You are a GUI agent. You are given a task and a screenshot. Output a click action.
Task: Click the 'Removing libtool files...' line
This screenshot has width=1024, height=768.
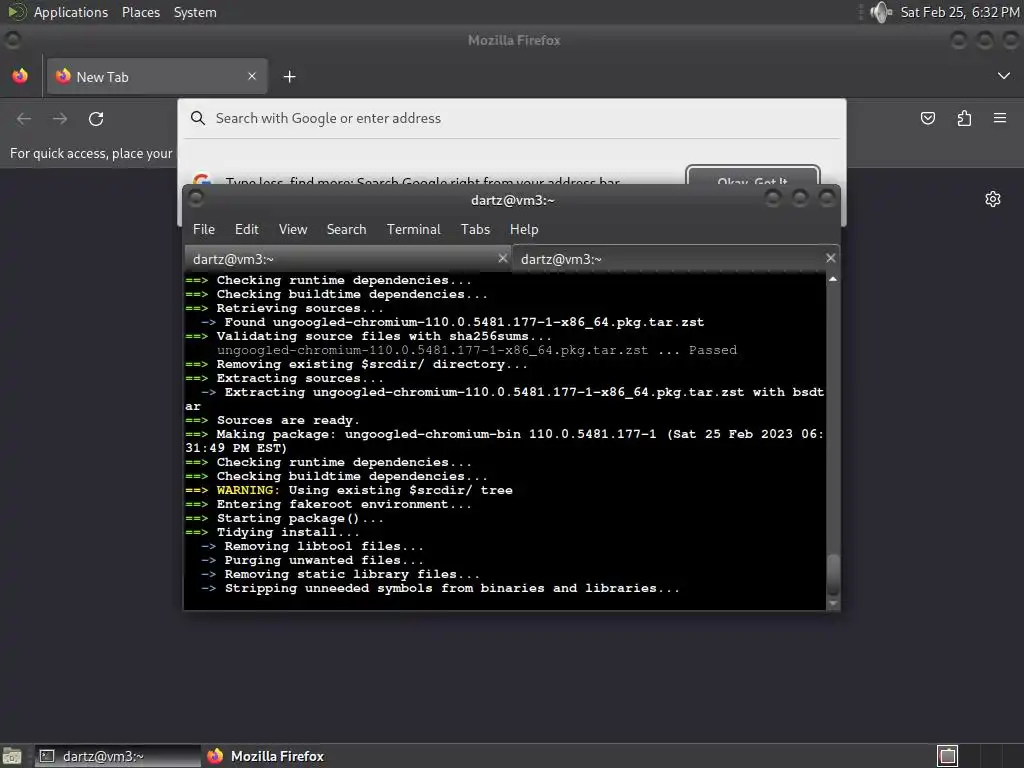[312, 547]
